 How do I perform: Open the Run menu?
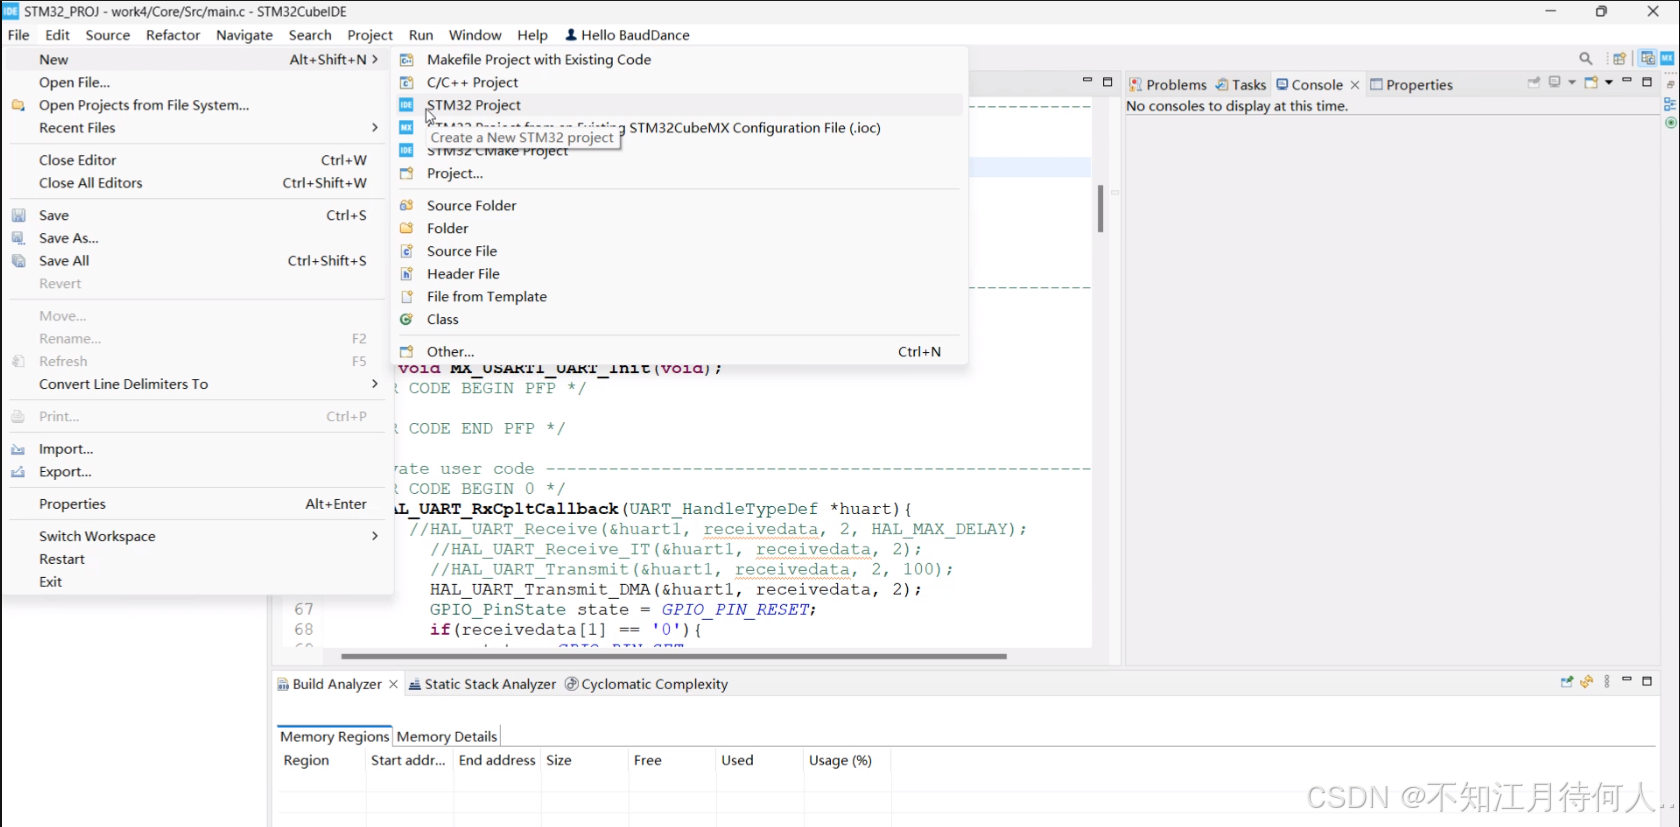coord(421,35)
